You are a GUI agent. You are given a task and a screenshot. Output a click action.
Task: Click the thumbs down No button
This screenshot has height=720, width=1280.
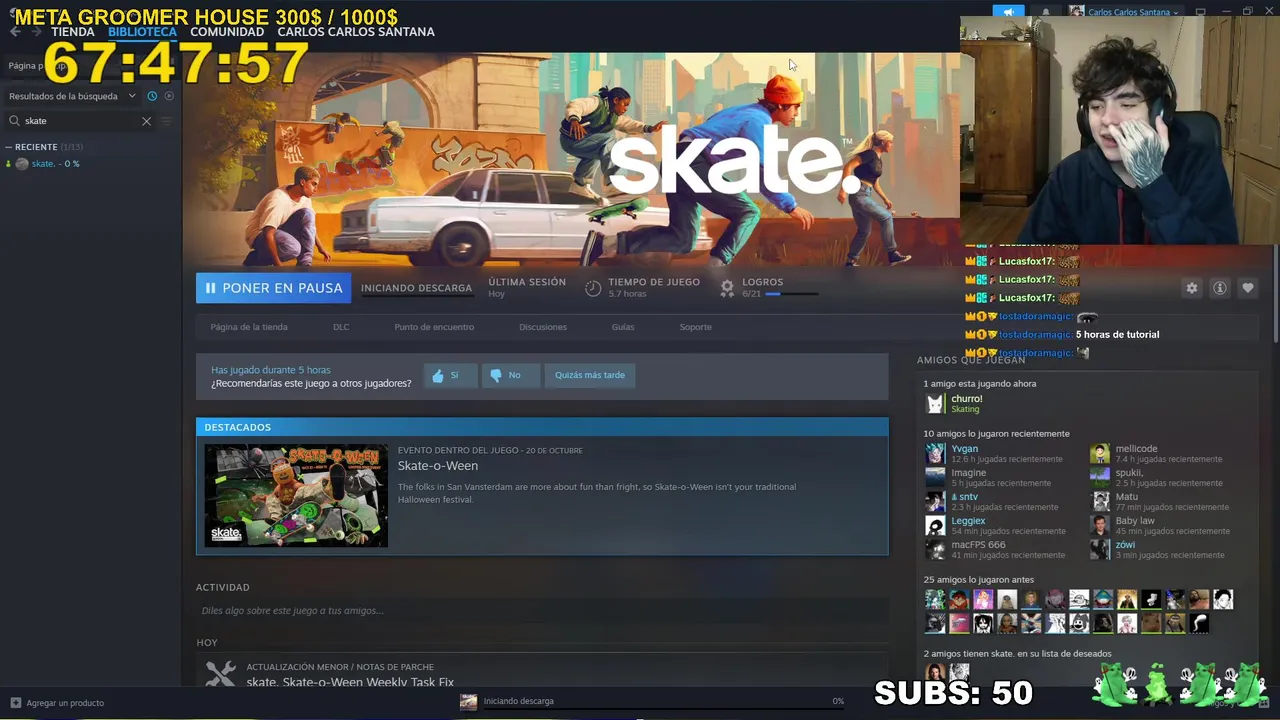point(510,375)
